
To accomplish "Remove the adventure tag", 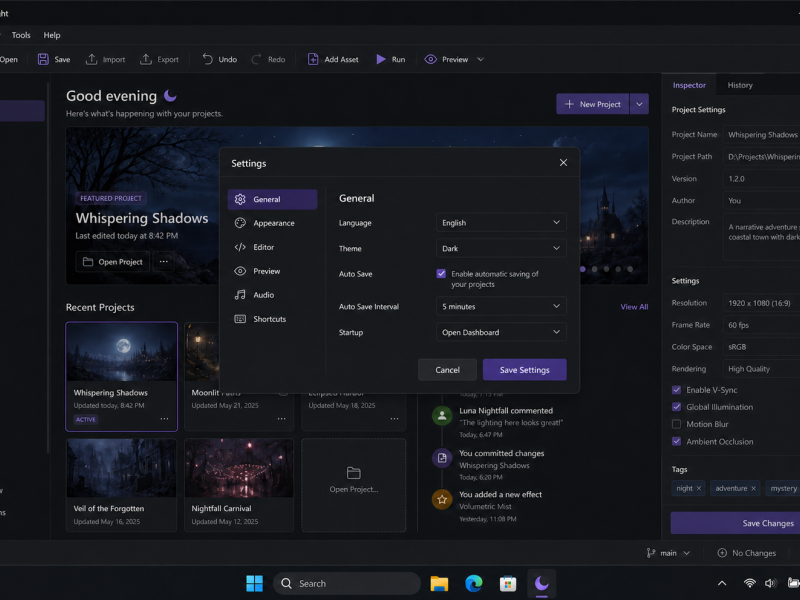I will pyautogui.click(x=753, y=488).
